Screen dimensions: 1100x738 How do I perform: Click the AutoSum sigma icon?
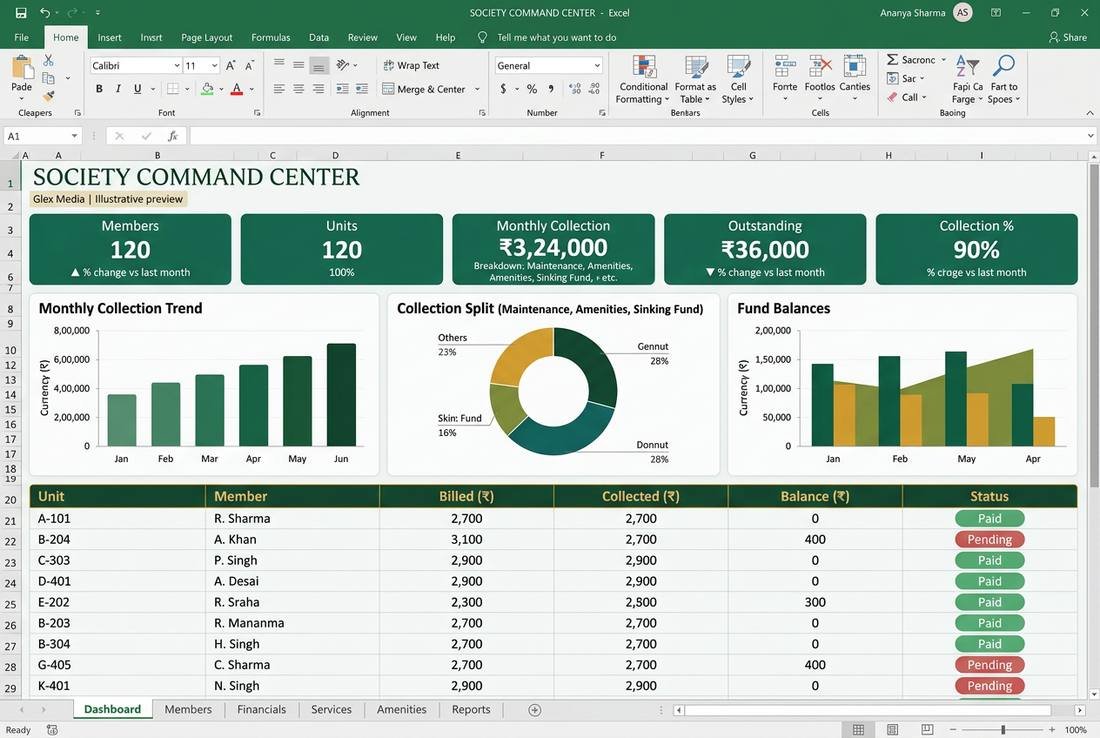(892, 60)
